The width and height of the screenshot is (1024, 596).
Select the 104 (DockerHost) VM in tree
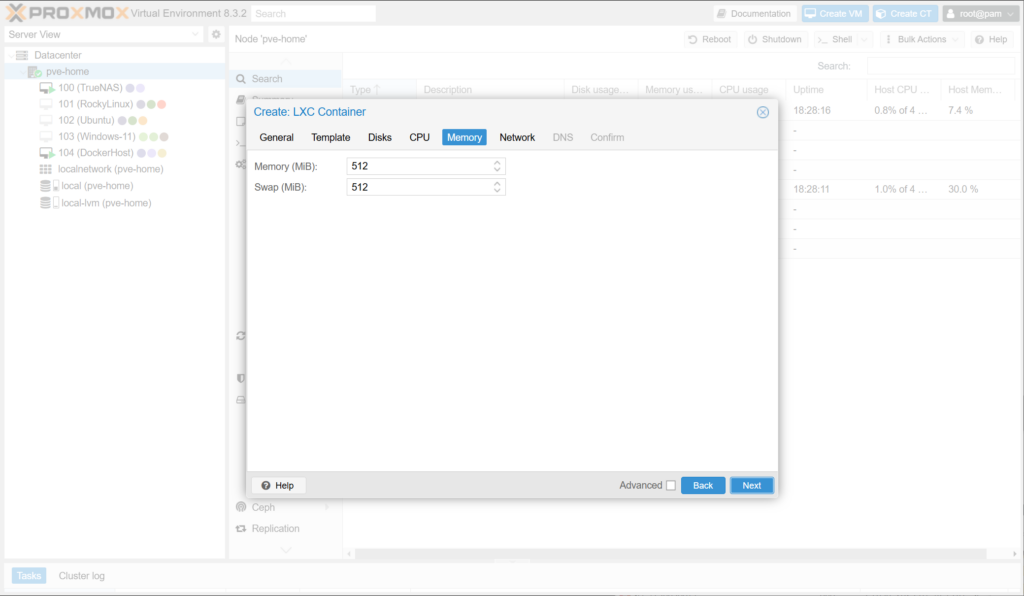click(x=94, y=153)
